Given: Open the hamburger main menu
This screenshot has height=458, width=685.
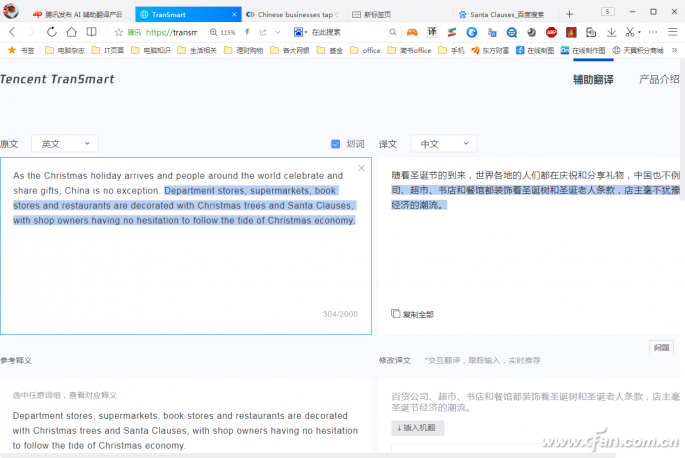Looking at the screenshot, I should 673,32.
